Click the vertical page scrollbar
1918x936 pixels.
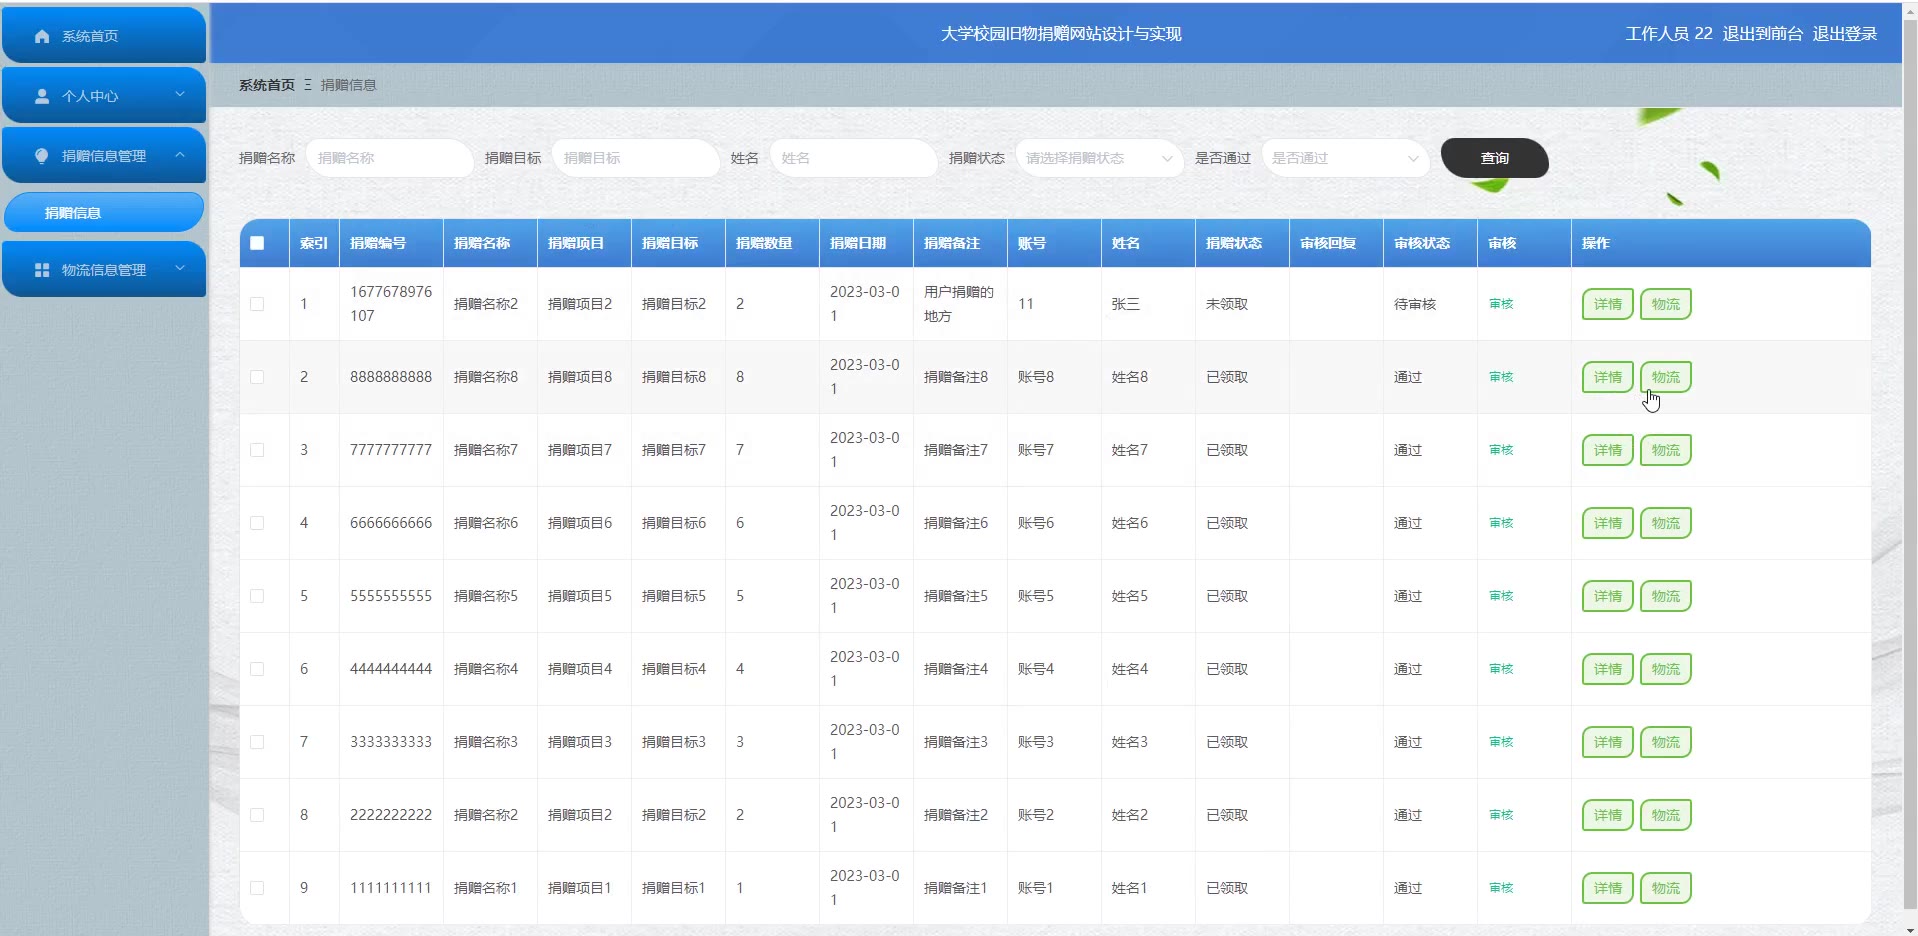[x=1910, y=400]
